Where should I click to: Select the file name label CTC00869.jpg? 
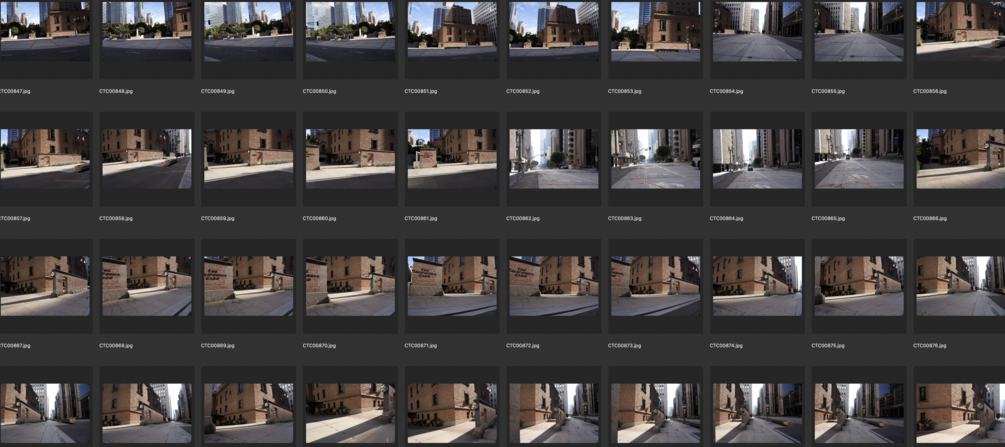[218, 345]
